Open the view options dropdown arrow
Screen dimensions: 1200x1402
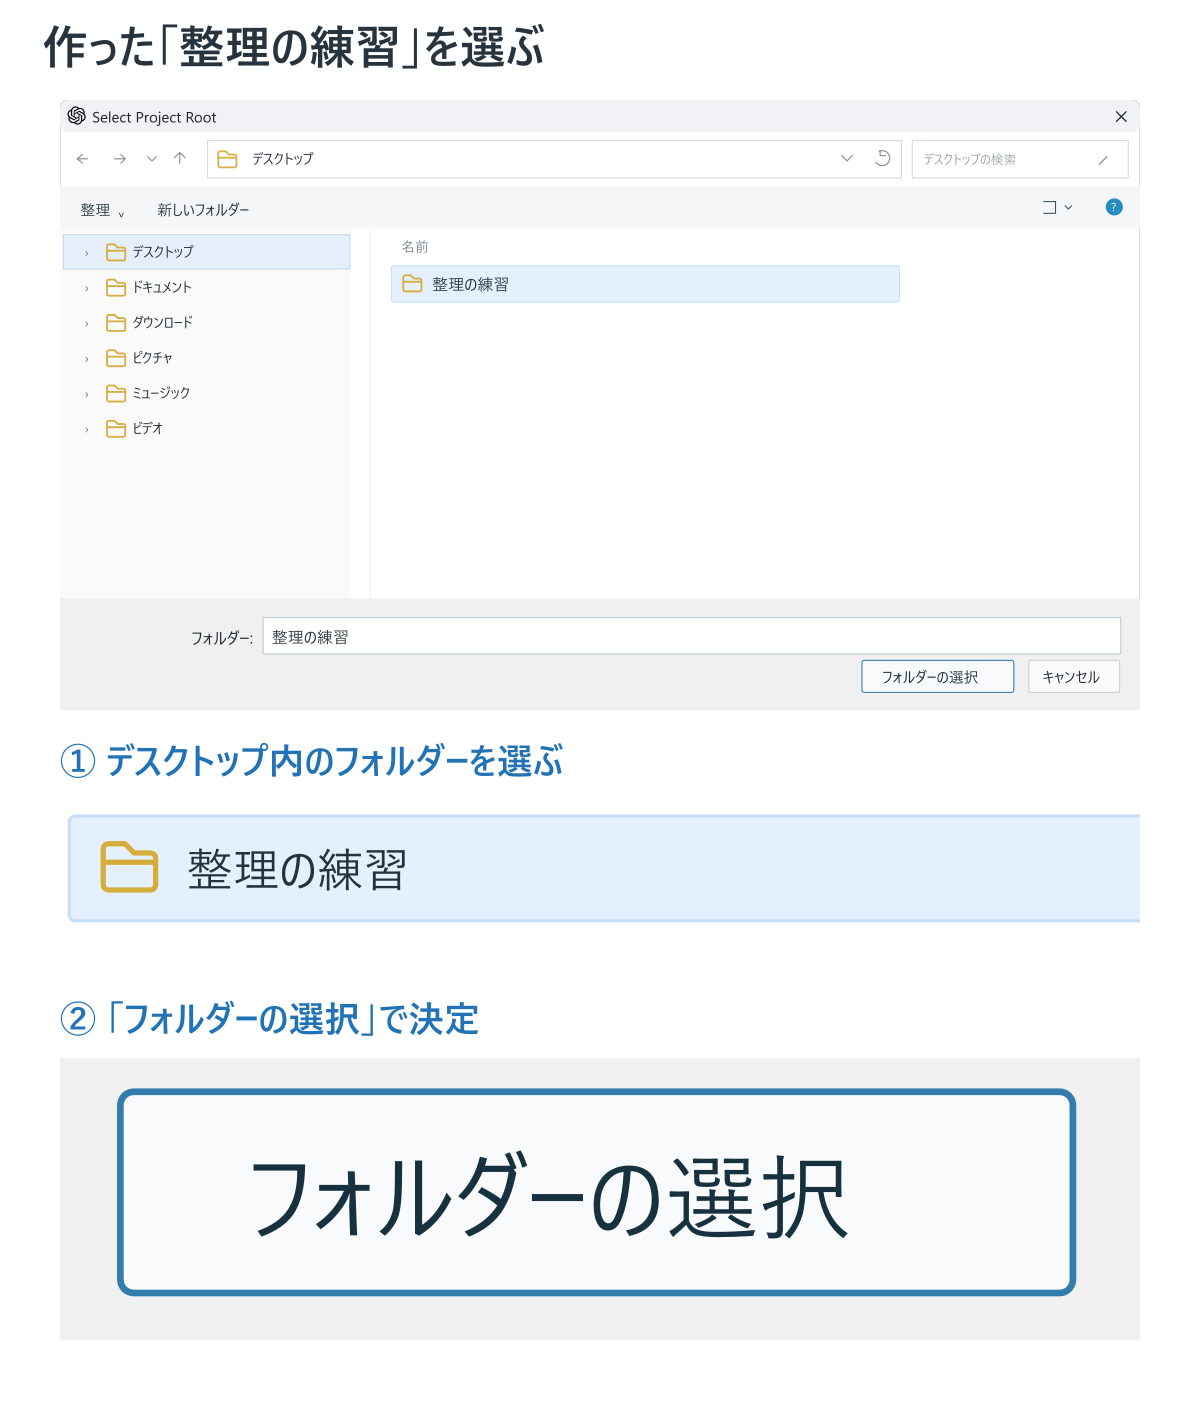click(1068, 208)
